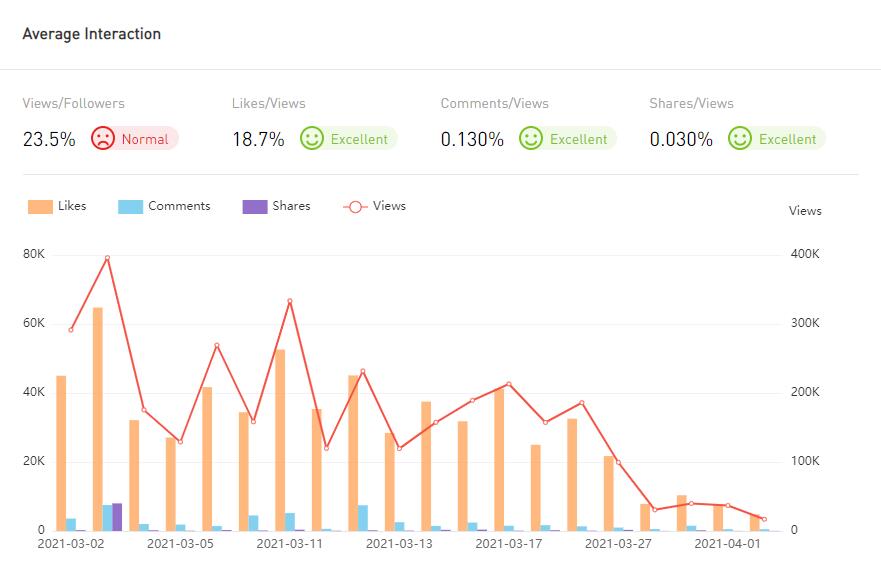
Task: Toggle the Comments series in the legend
Action: (165, 206)
